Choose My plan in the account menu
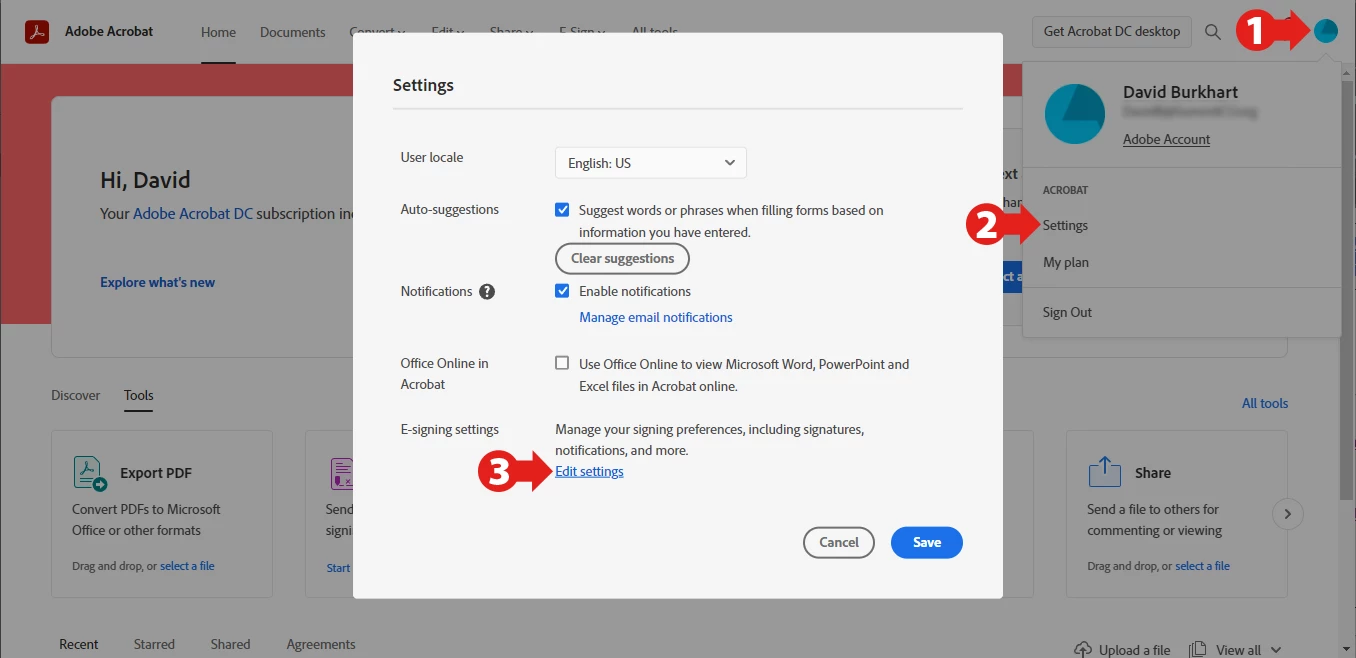The width and height of the screenshot is (1356, 658). pos(1066,262)
